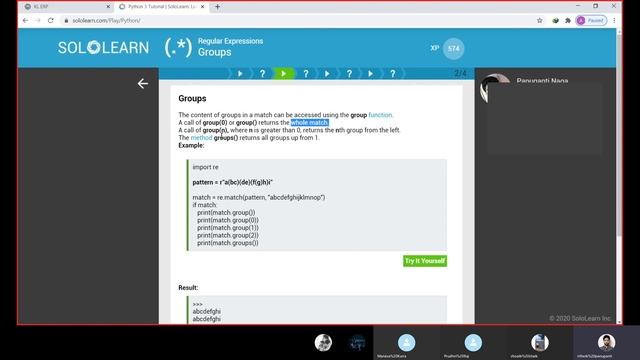Go to the third lesson play step

[327, 73]
